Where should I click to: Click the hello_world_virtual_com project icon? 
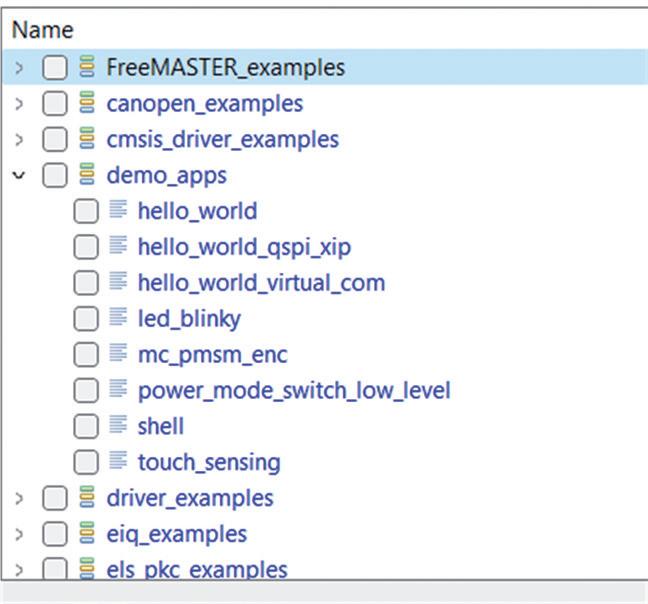(x=118, y=281)
